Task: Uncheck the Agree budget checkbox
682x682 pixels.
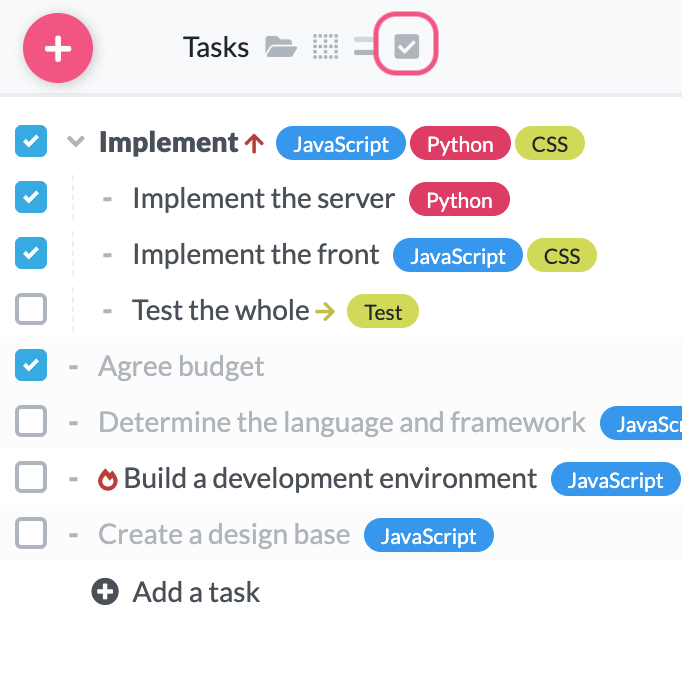Action: coord(31,366)
